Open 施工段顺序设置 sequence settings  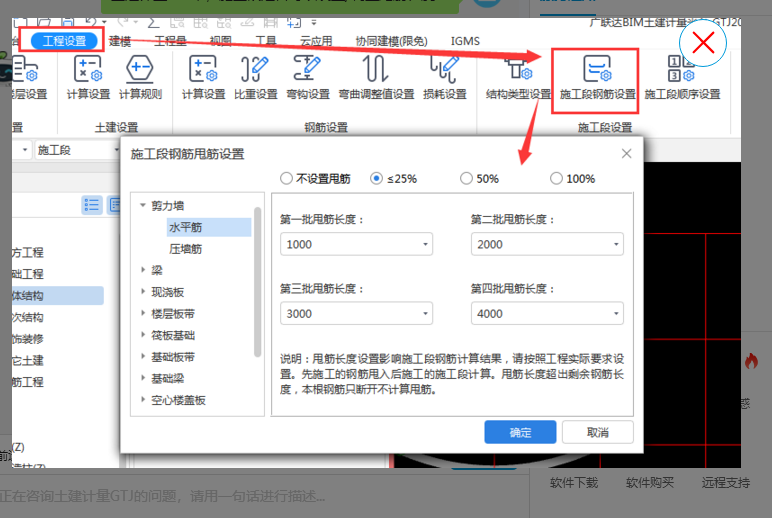tap(682, 78)
